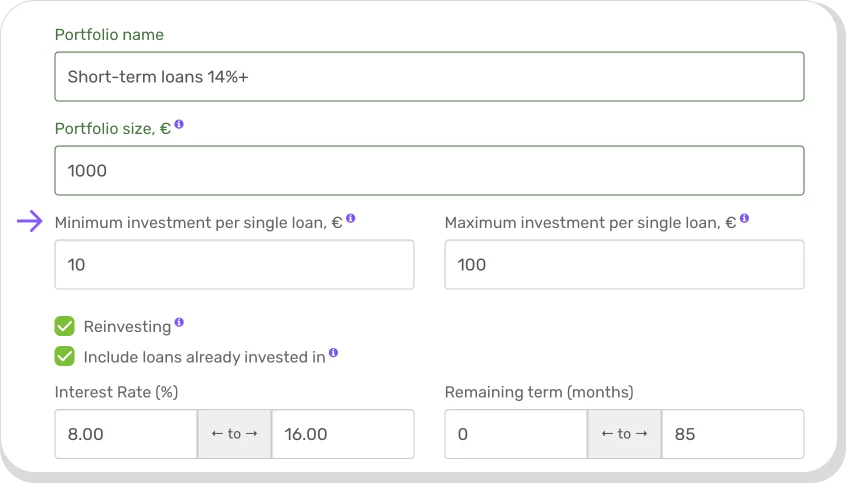Select the Minimum investment field showing 10

click(234, 265)
